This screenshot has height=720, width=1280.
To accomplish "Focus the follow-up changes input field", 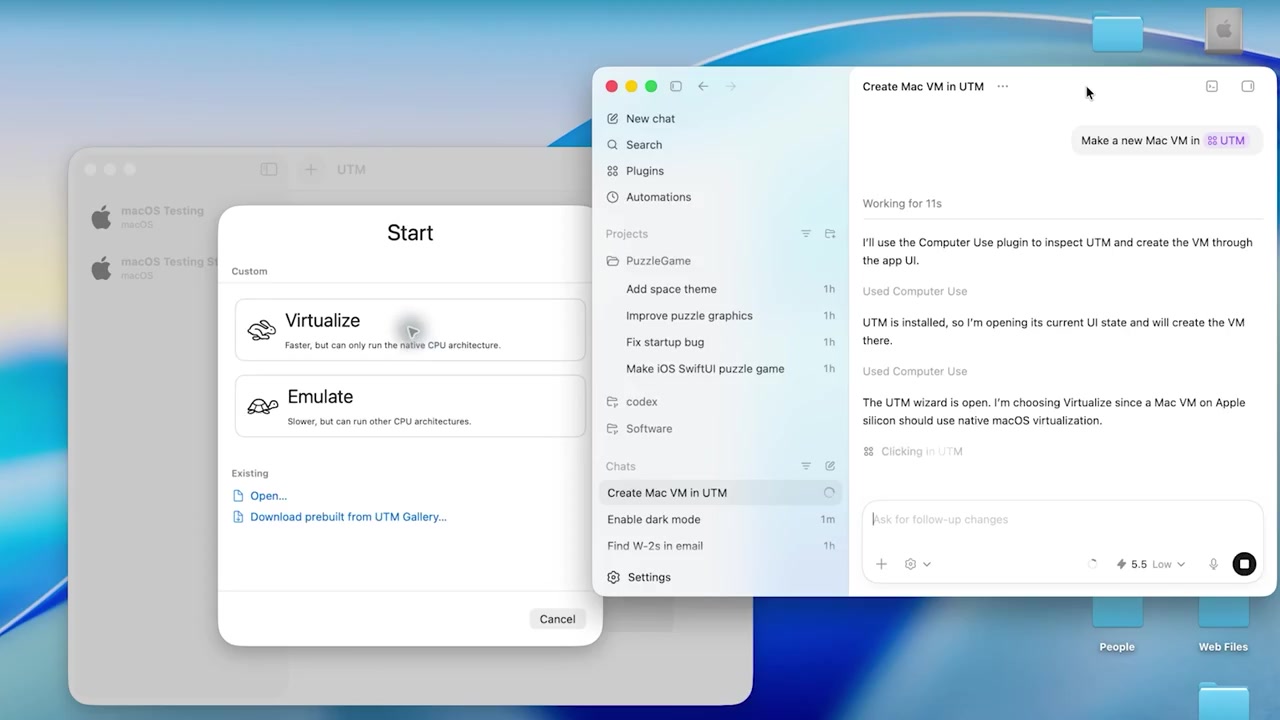I will (1063, 519).
